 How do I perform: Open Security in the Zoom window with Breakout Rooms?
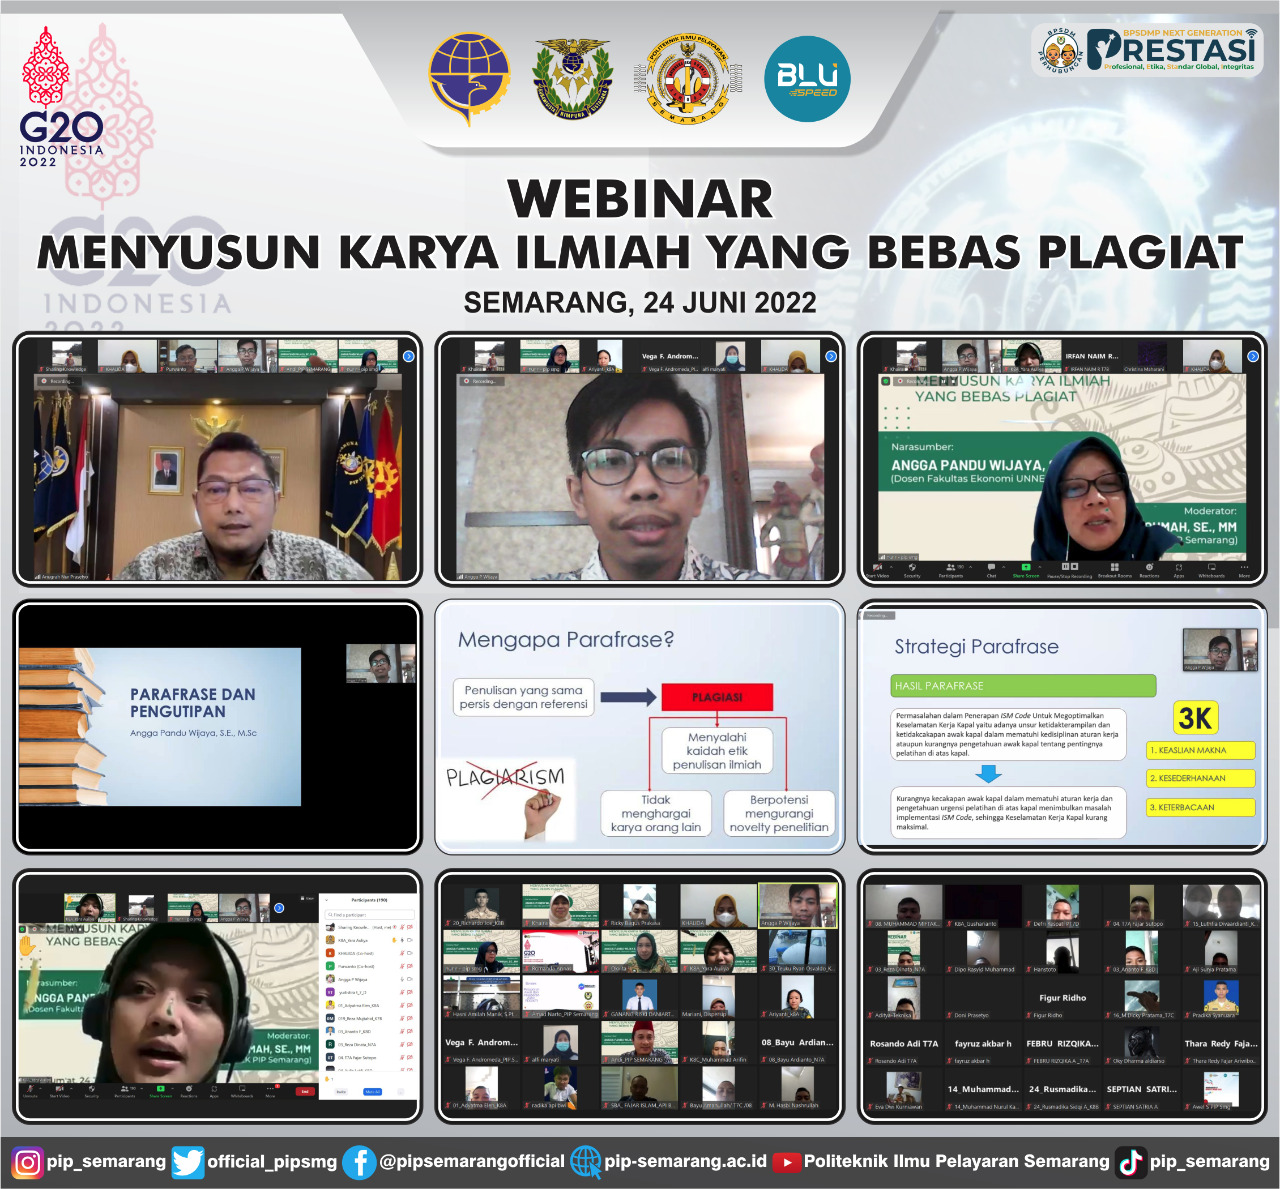(x=912, y=570)
